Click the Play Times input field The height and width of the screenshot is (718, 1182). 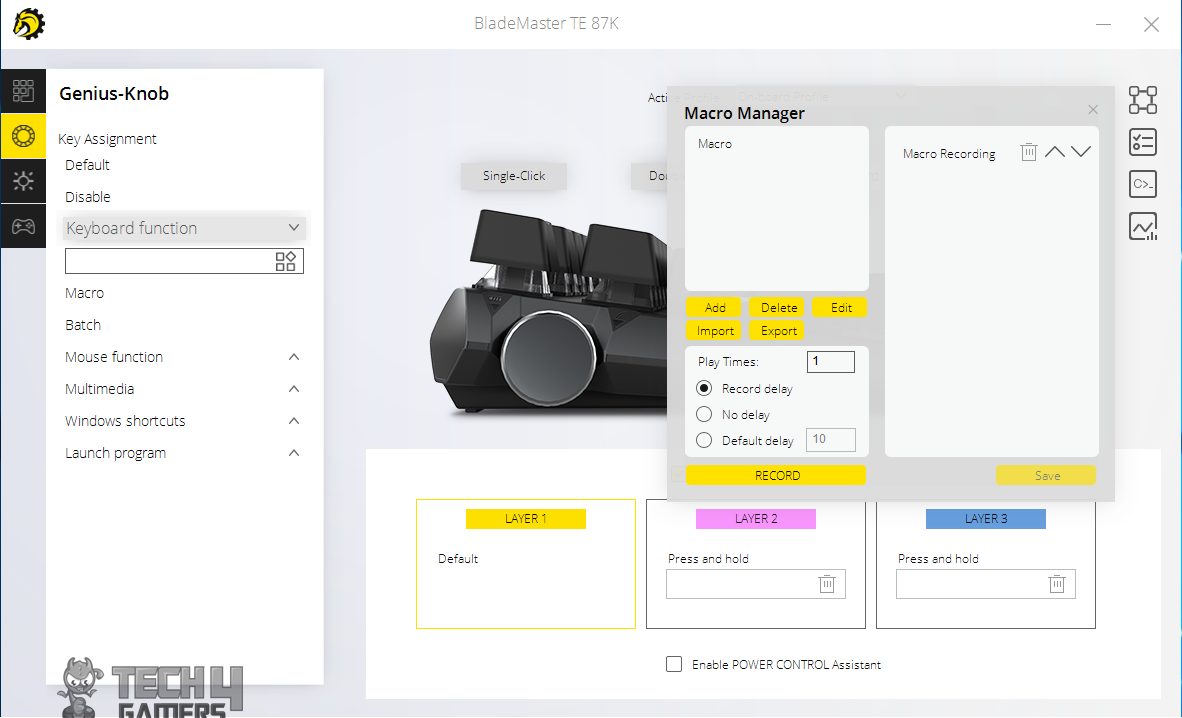click(831, 361)
